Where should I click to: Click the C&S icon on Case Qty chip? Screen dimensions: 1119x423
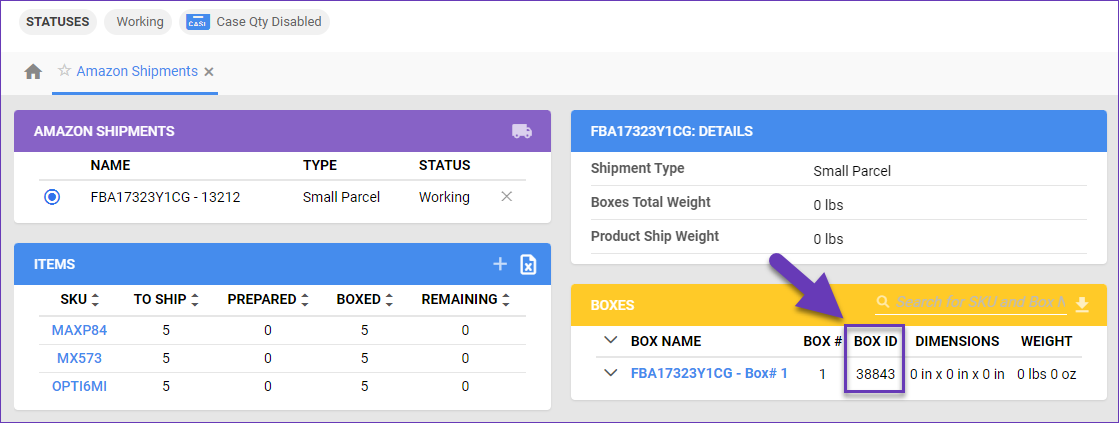[198, 22]
